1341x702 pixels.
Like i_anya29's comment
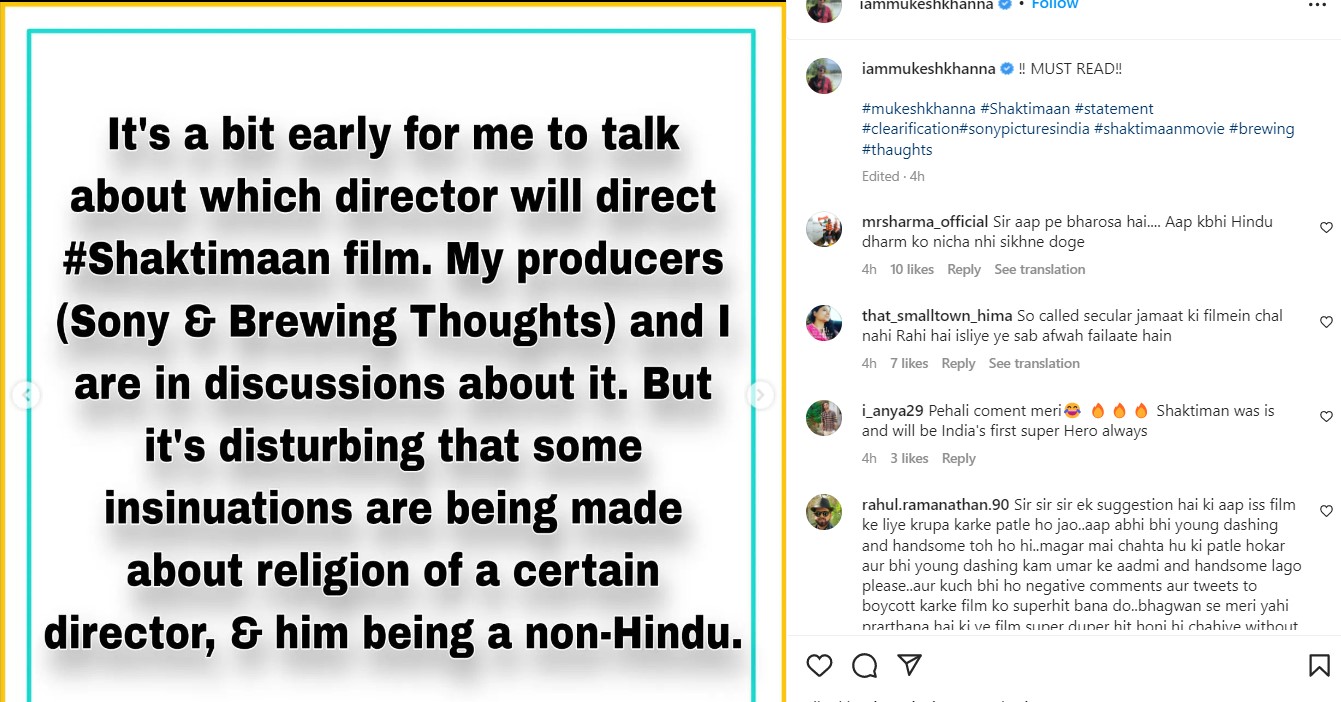click(1326, 416)
